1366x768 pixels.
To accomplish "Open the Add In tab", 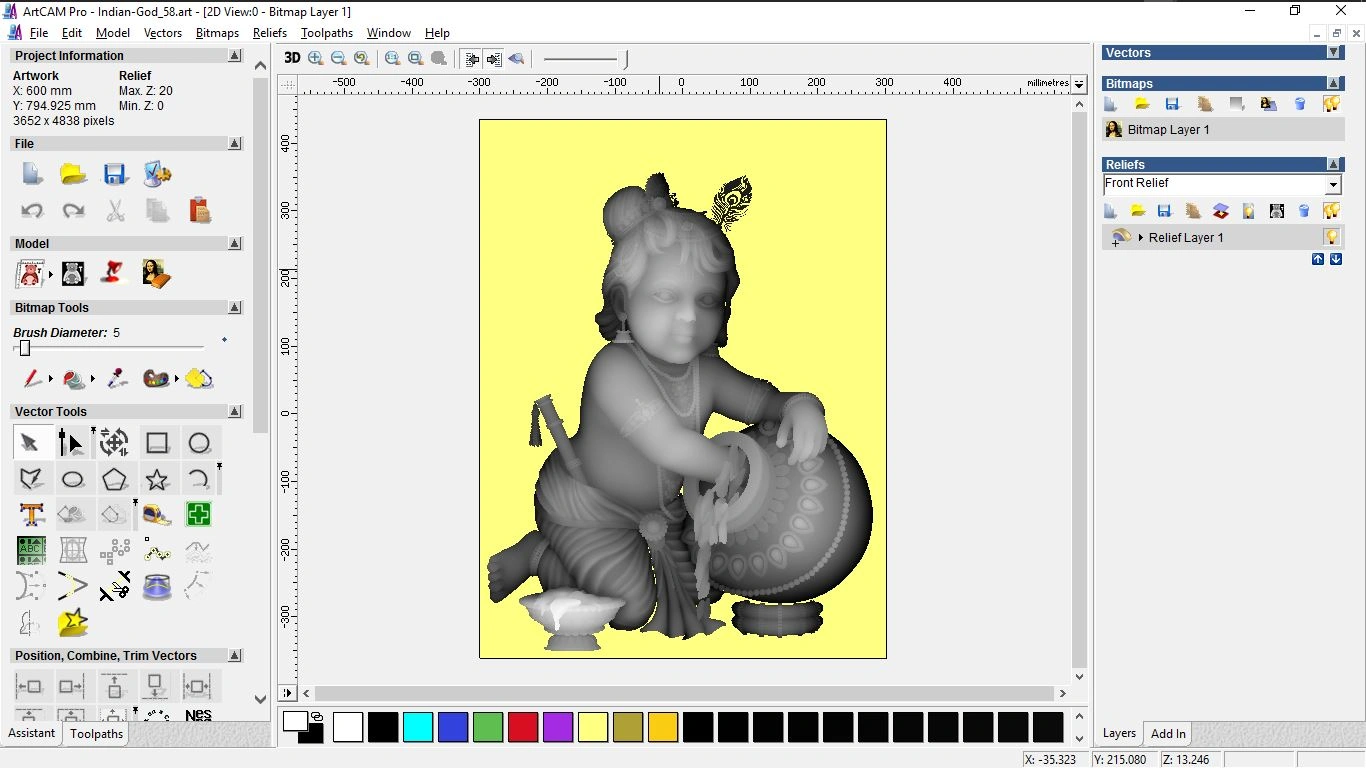I will [x=1168, y=734].
